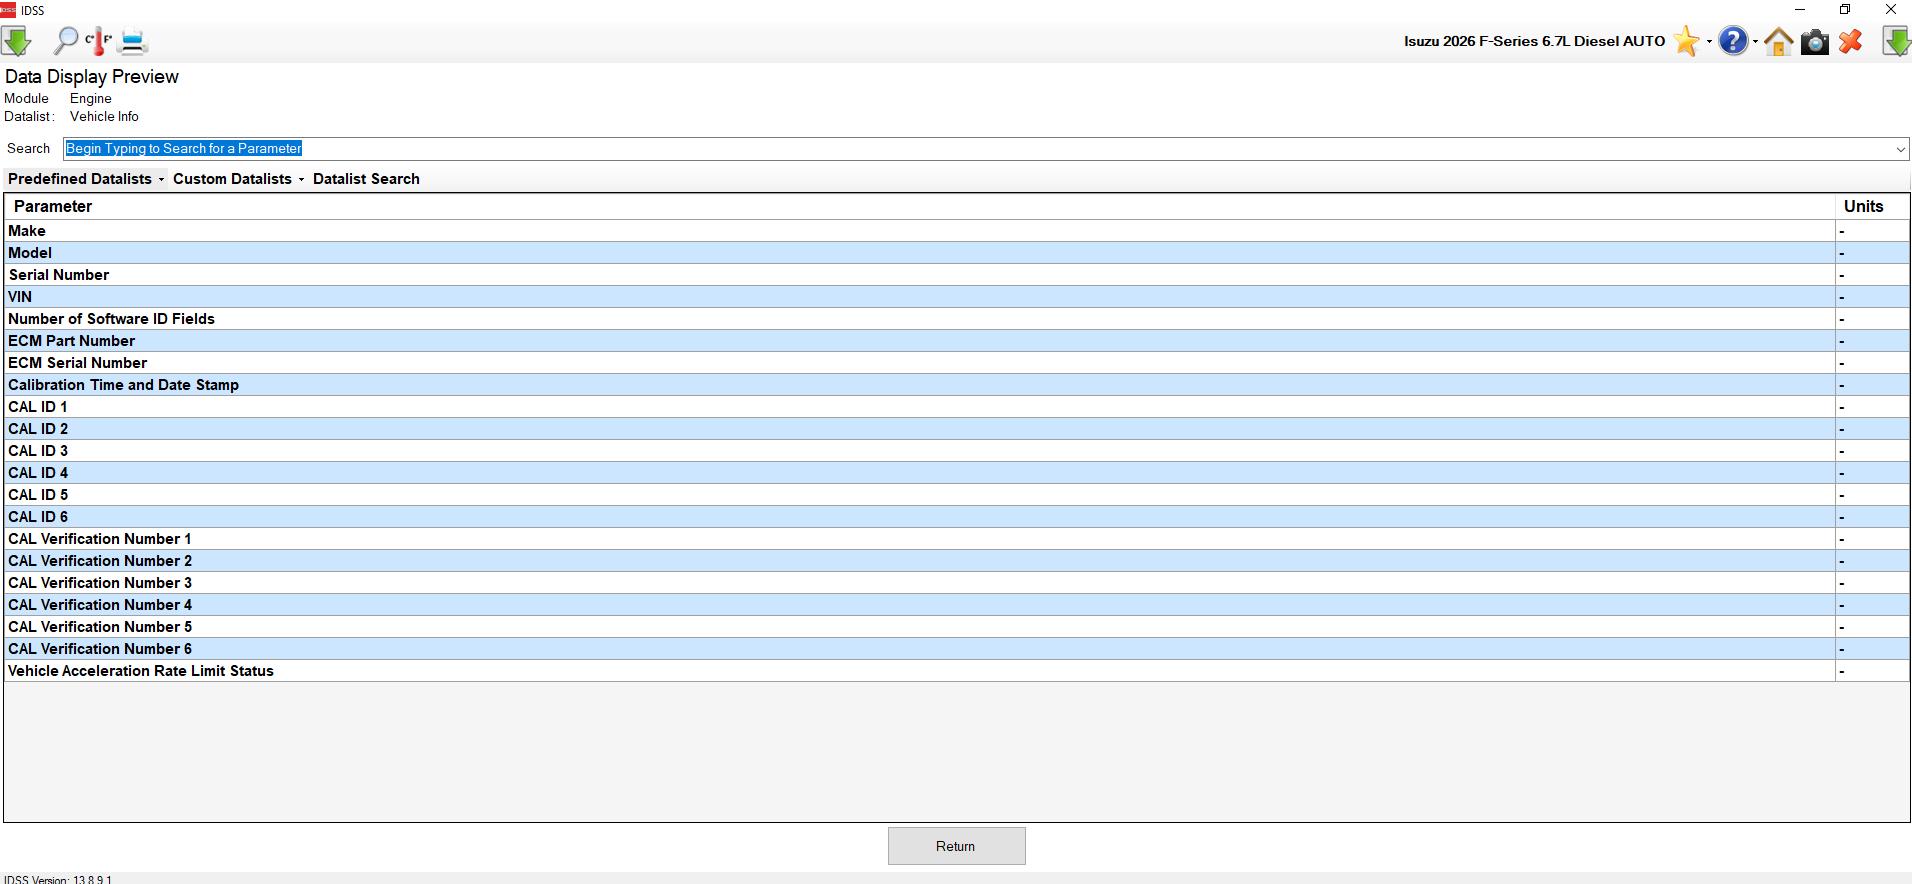Toggle Celsius/Fahrenheit temperature units icon
The height and width of the screenshot is (884, 1912).
click(98, 41)
